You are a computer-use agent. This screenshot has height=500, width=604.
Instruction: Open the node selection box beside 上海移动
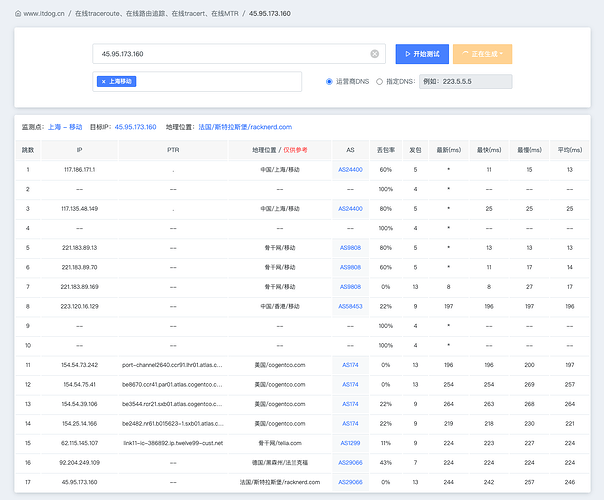point(218,82)
